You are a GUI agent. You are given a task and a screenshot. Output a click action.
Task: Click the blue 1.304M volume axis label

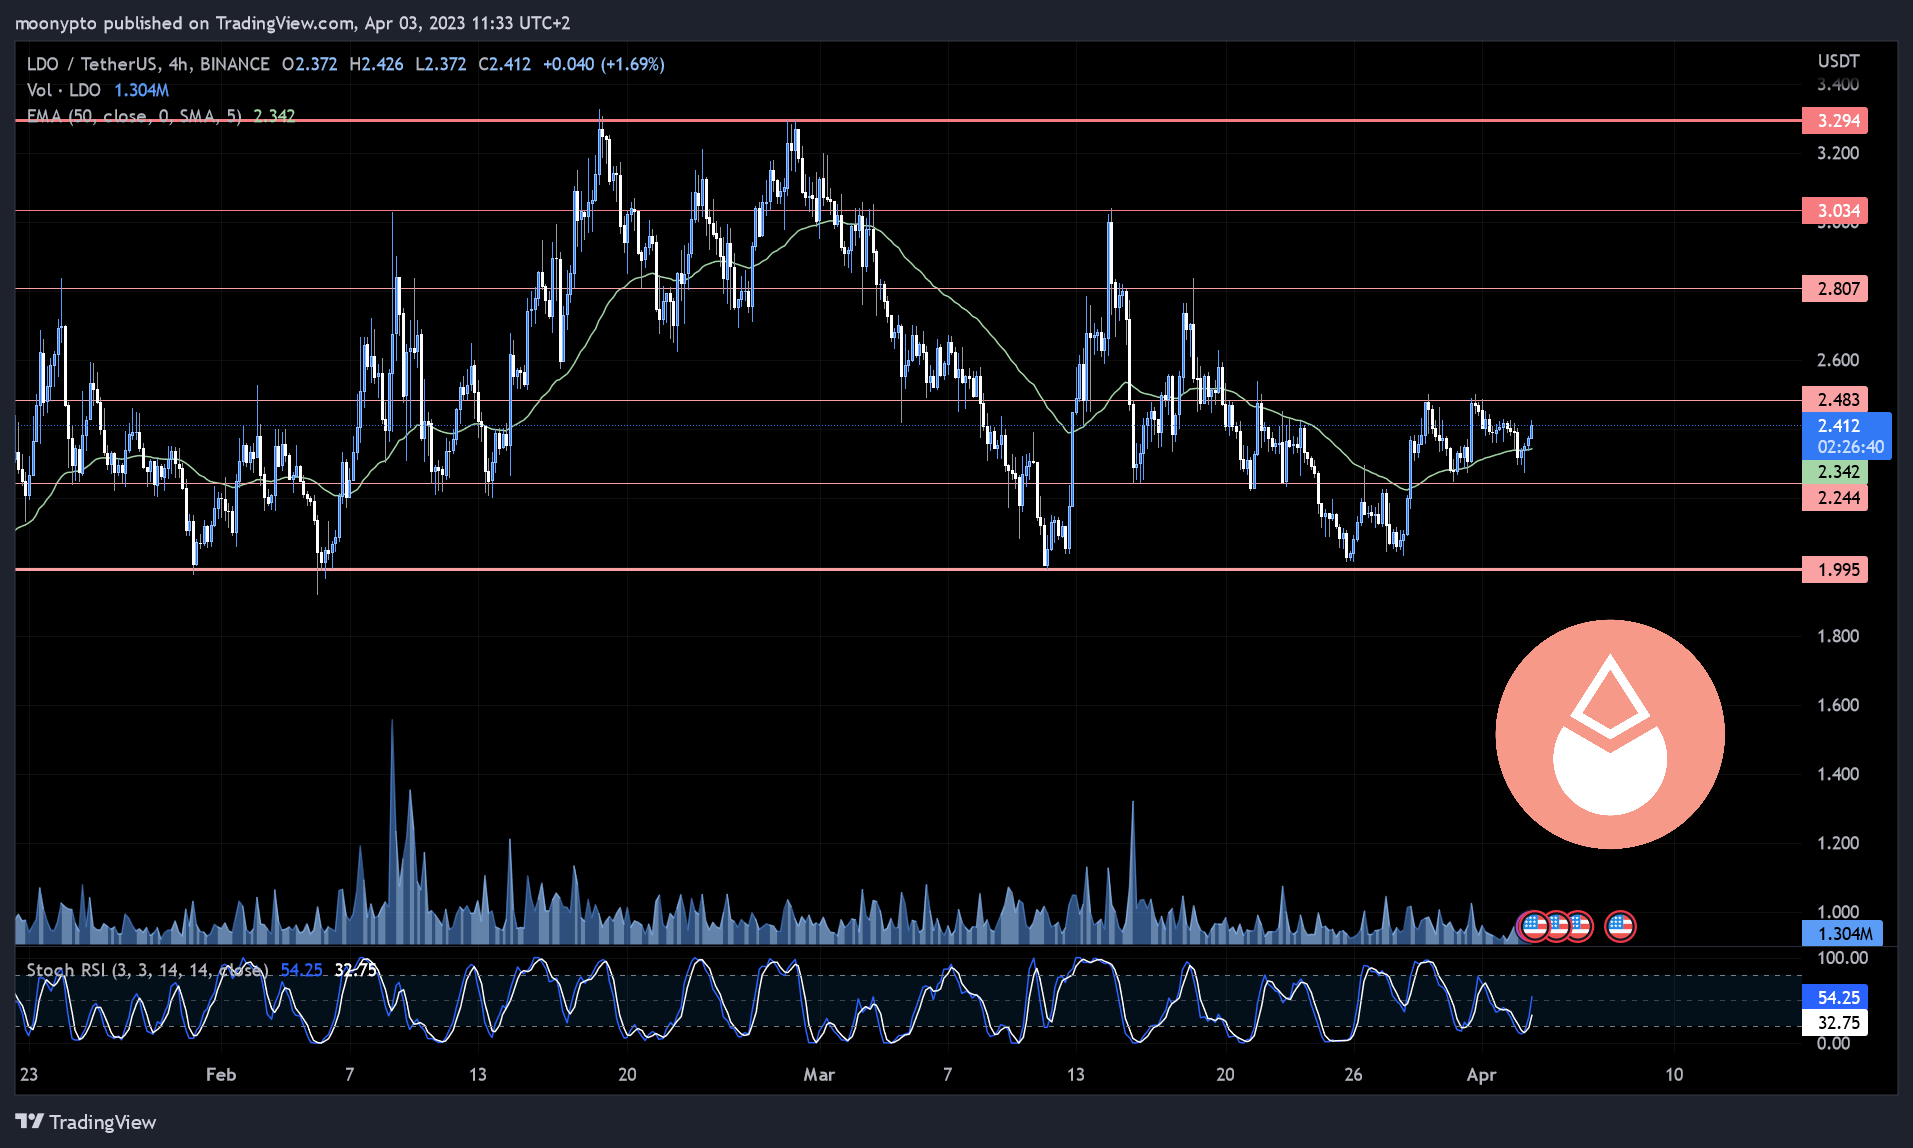(1842, 934)
